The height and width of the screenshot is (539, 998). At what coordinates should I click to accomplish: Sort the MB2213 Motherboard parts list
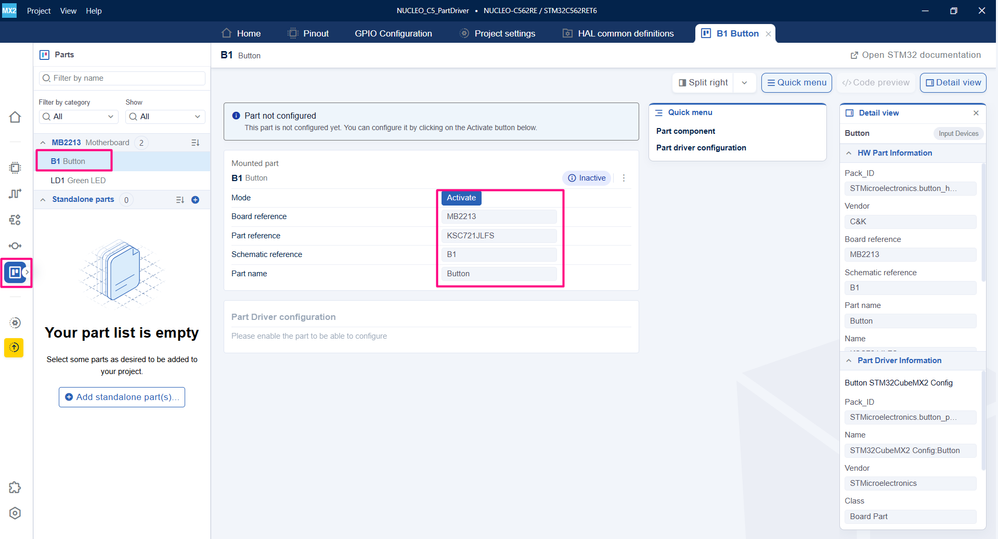[195, 143]
